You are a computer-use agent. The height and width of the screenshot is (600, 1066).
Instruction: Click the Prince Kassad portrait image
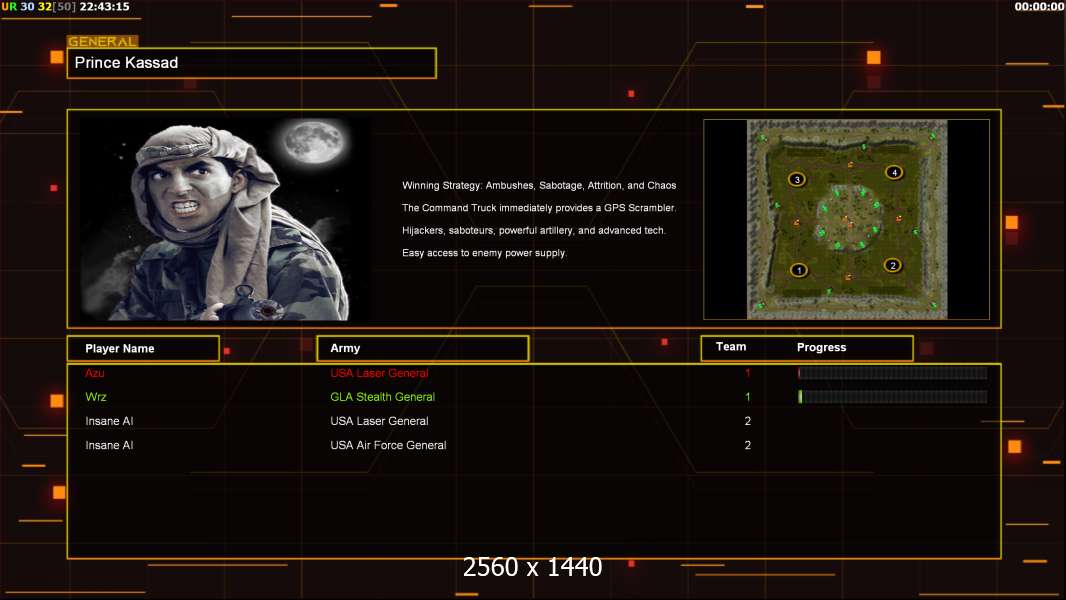226,219
